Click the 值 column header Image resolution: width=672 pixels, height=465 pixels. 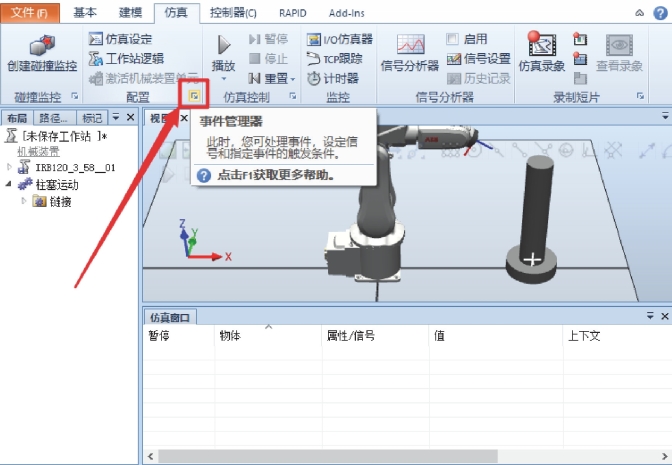coord(496,336)
